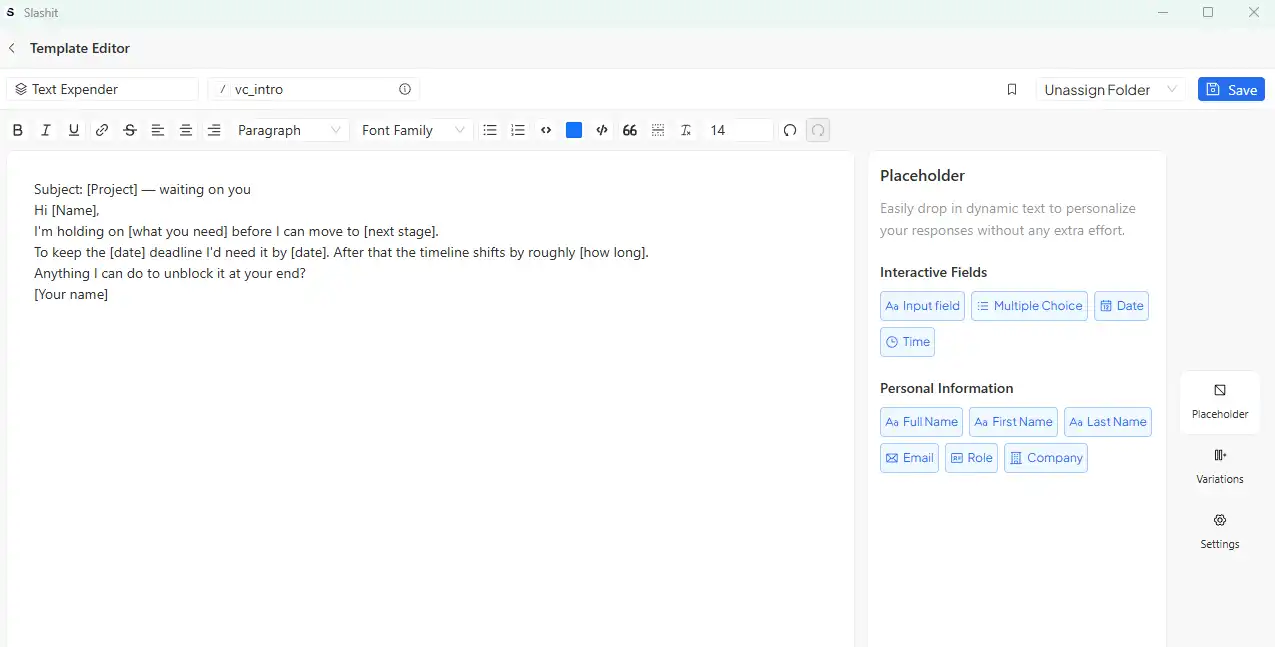Open the Font Family dropdown
The width and height of the screenshot is (1275, 647).
tap(414, 130)
